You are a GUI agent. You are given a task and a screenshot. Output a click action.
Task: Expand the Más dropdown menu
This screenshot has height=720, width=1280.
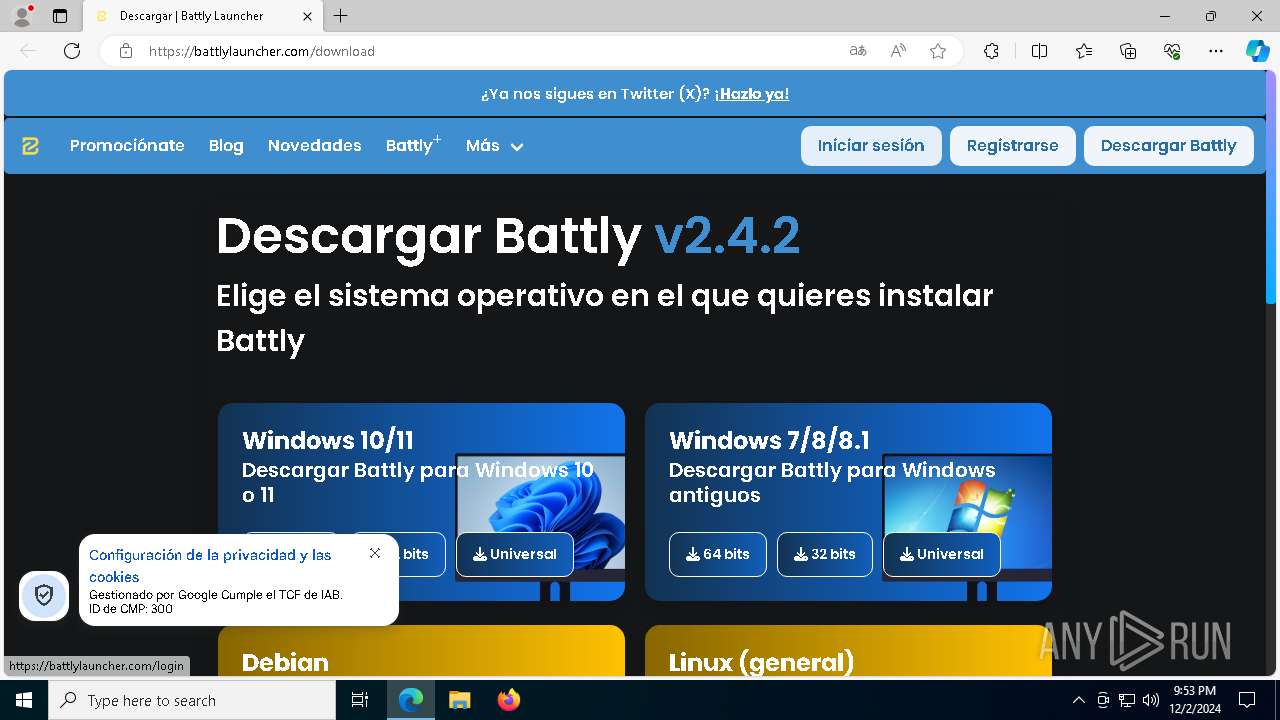pyautogui.click(x=494, y=146)
